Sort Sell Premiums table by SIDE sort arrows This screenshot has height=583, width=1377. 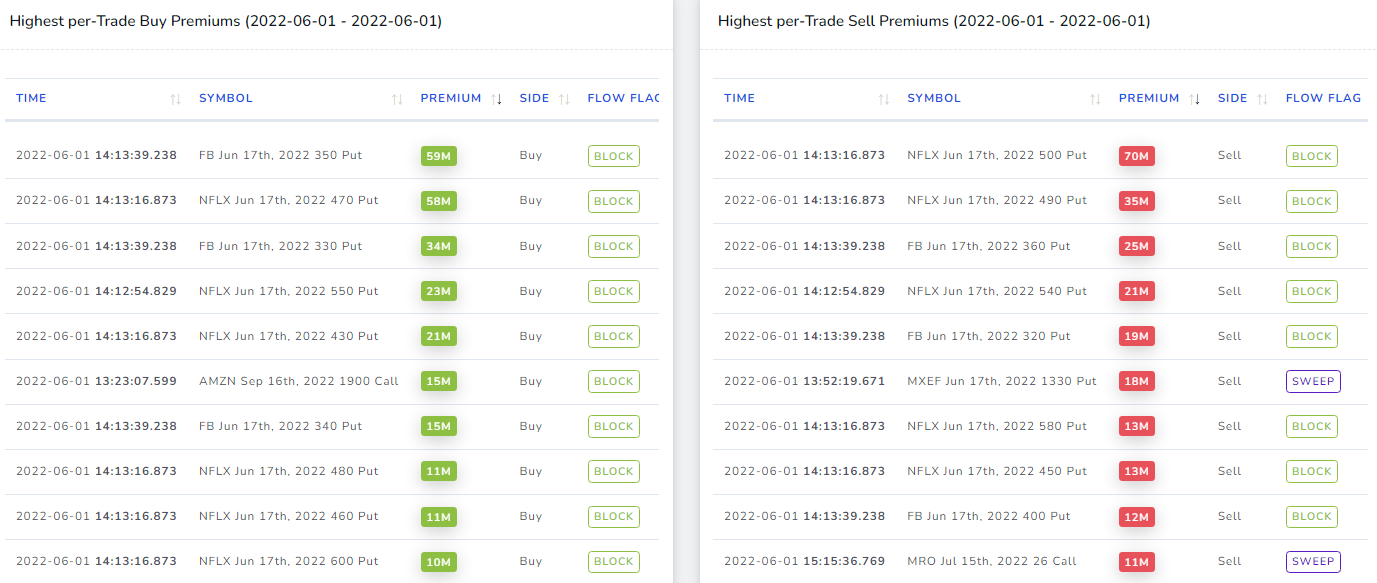[1262, 99]
